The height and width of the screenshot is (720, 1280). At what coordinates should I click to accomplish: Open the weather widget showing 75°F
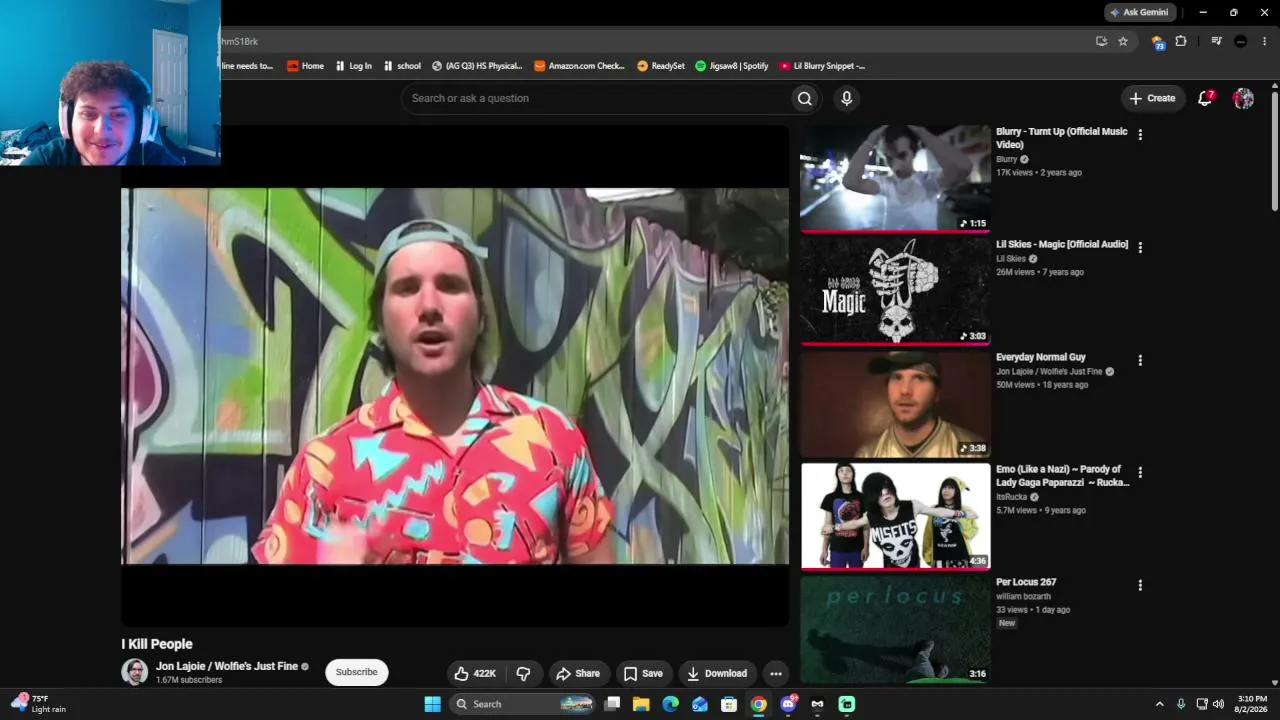38,704
